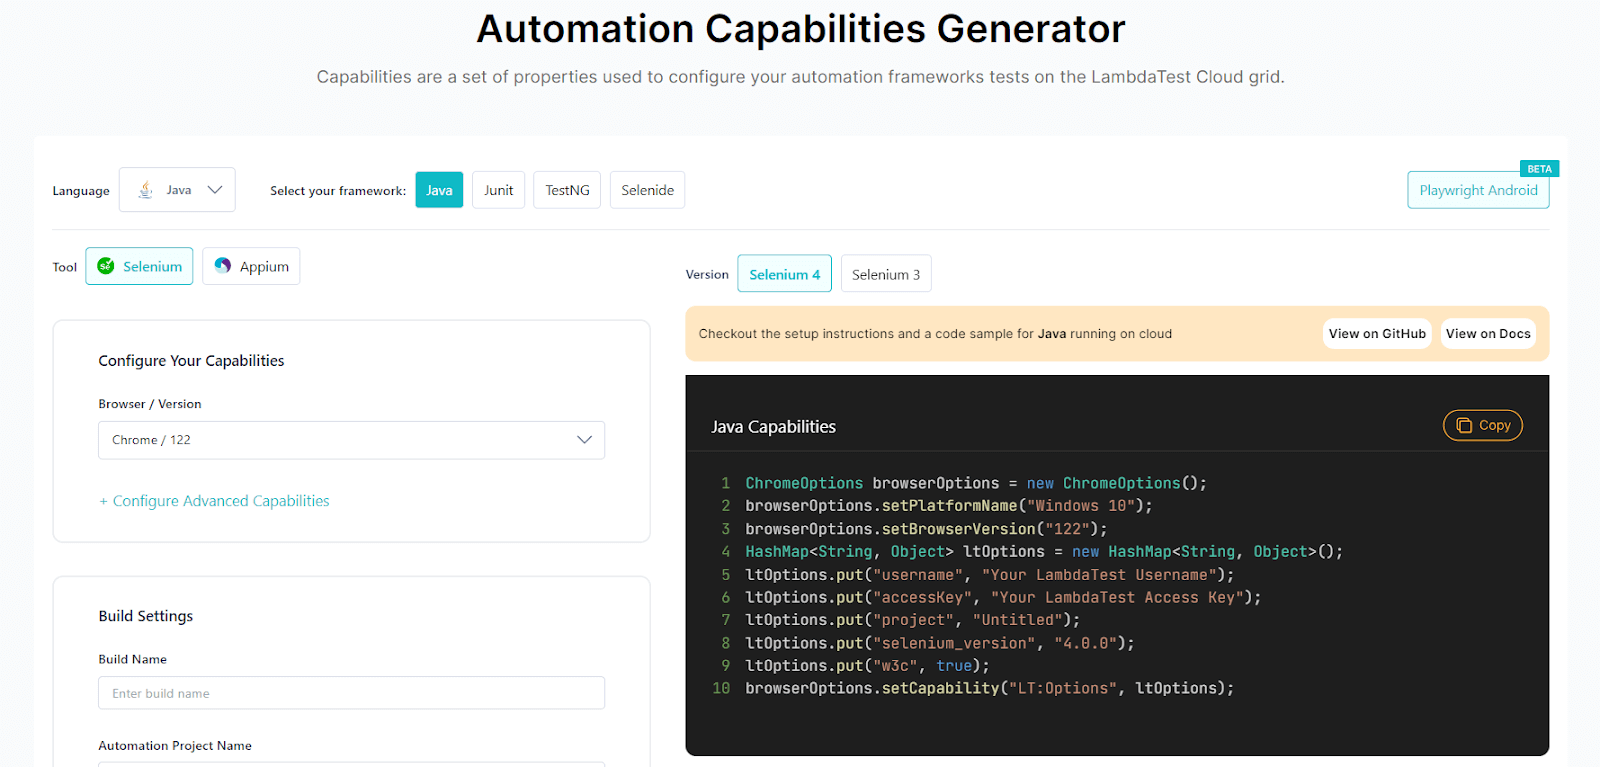This screenshot has width=1600, height=767.
Task: Click code line with "selenium_version", "4.0.0"
Action: pos(939,643)
